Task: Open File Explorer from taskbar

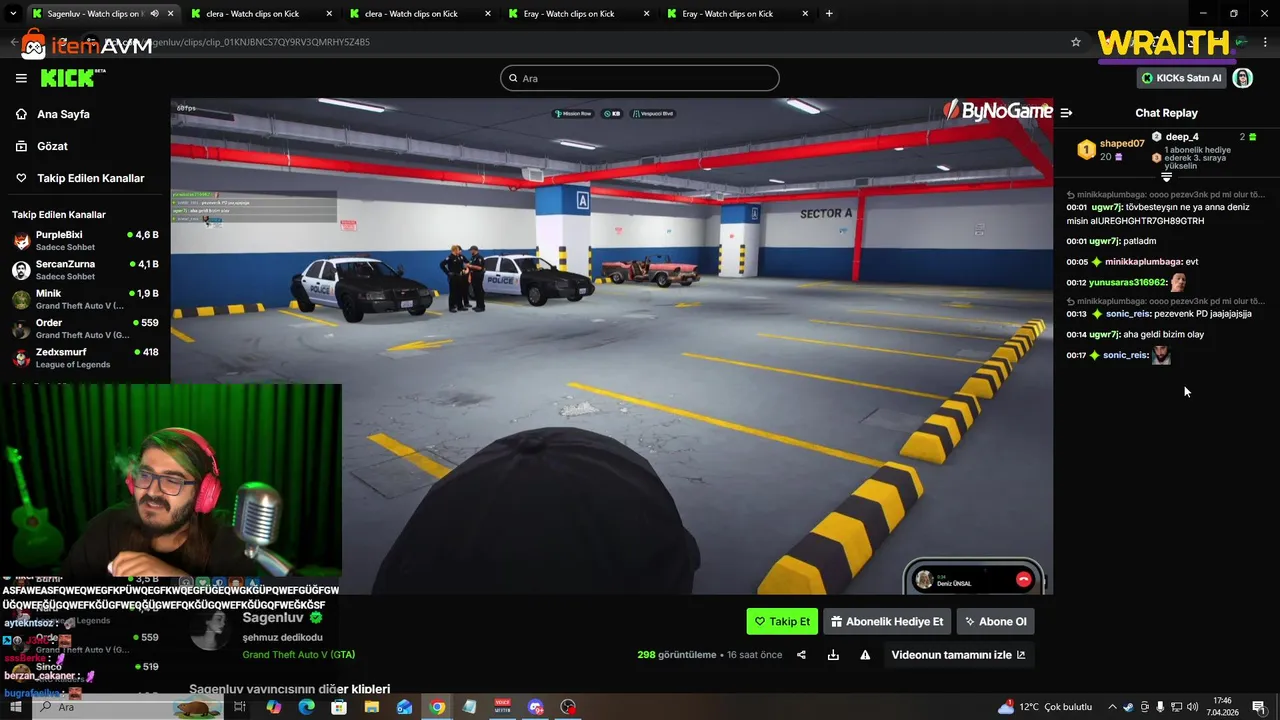Action: pyautogui.click(x=372, y=707)
